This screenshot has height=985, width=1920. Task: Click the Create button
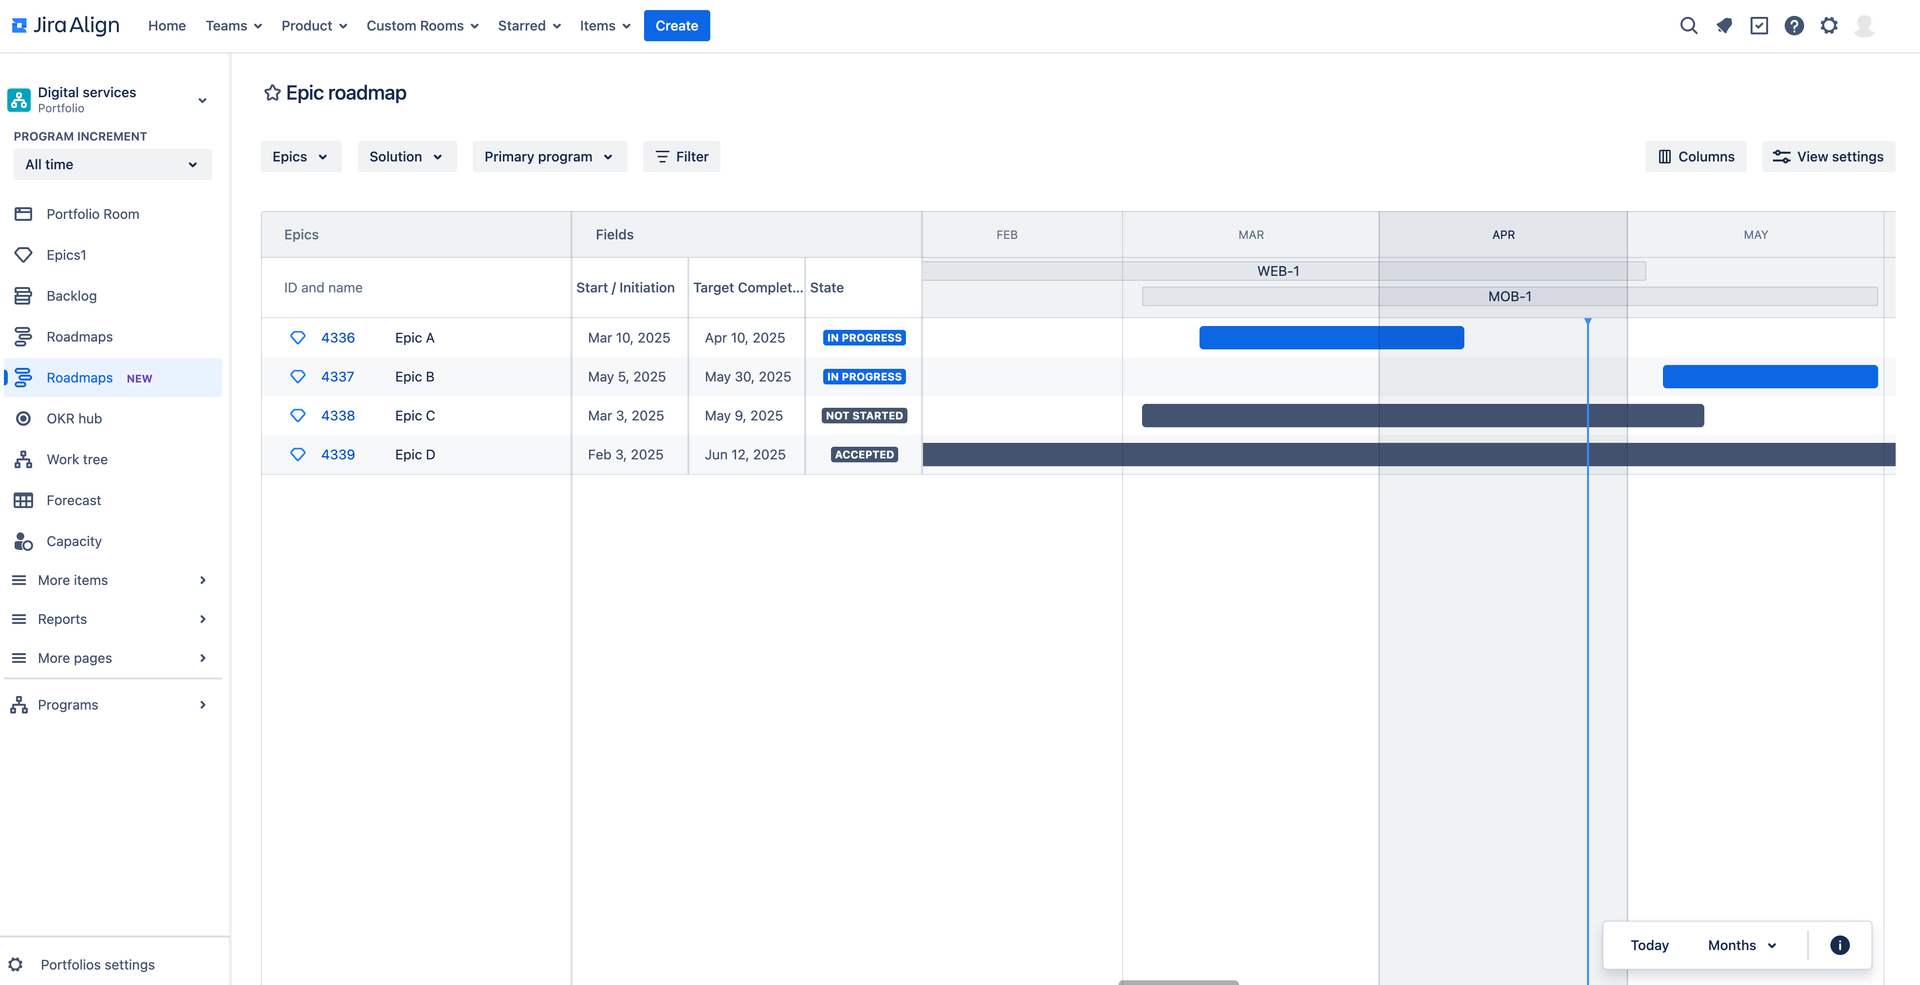677,26
